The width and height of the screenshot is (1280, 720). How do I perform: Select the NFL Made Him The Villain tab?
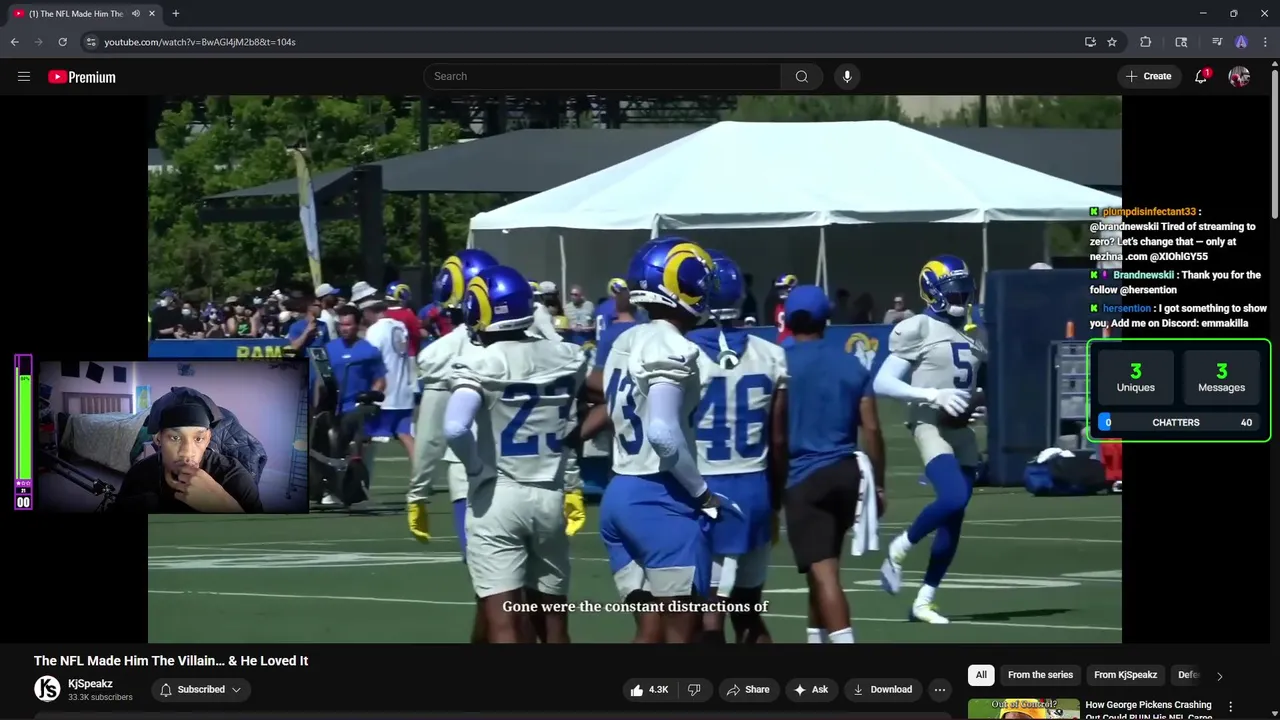pos(76,14)
